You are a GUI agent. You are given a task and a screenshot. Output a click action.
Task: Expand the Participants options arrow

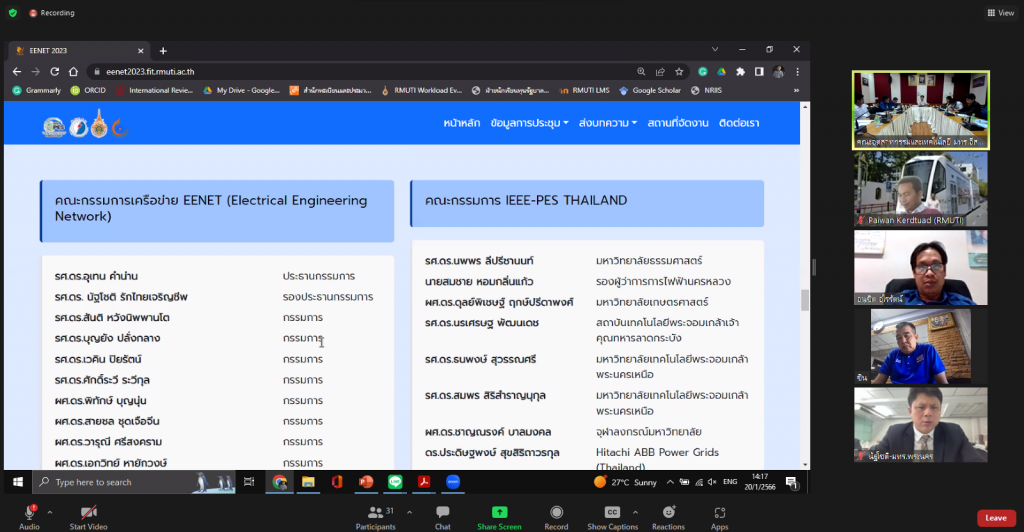[405, 509]
